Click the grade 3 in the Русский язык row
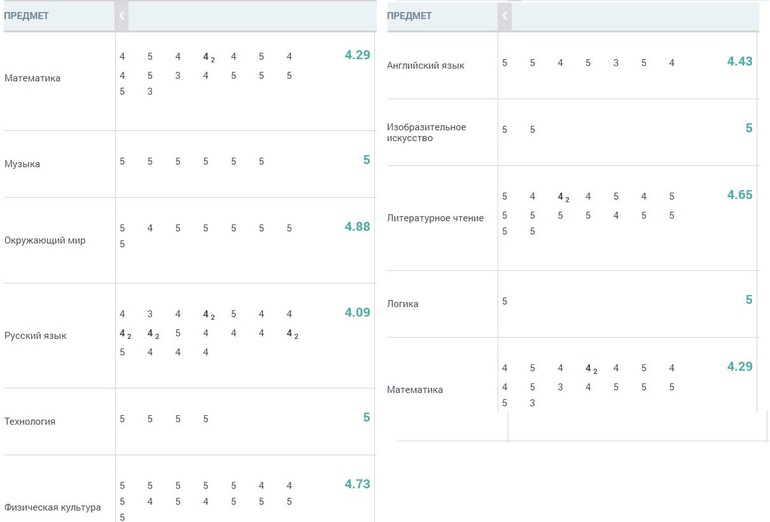This screenshot has height=522, width=770. point(150,314)
